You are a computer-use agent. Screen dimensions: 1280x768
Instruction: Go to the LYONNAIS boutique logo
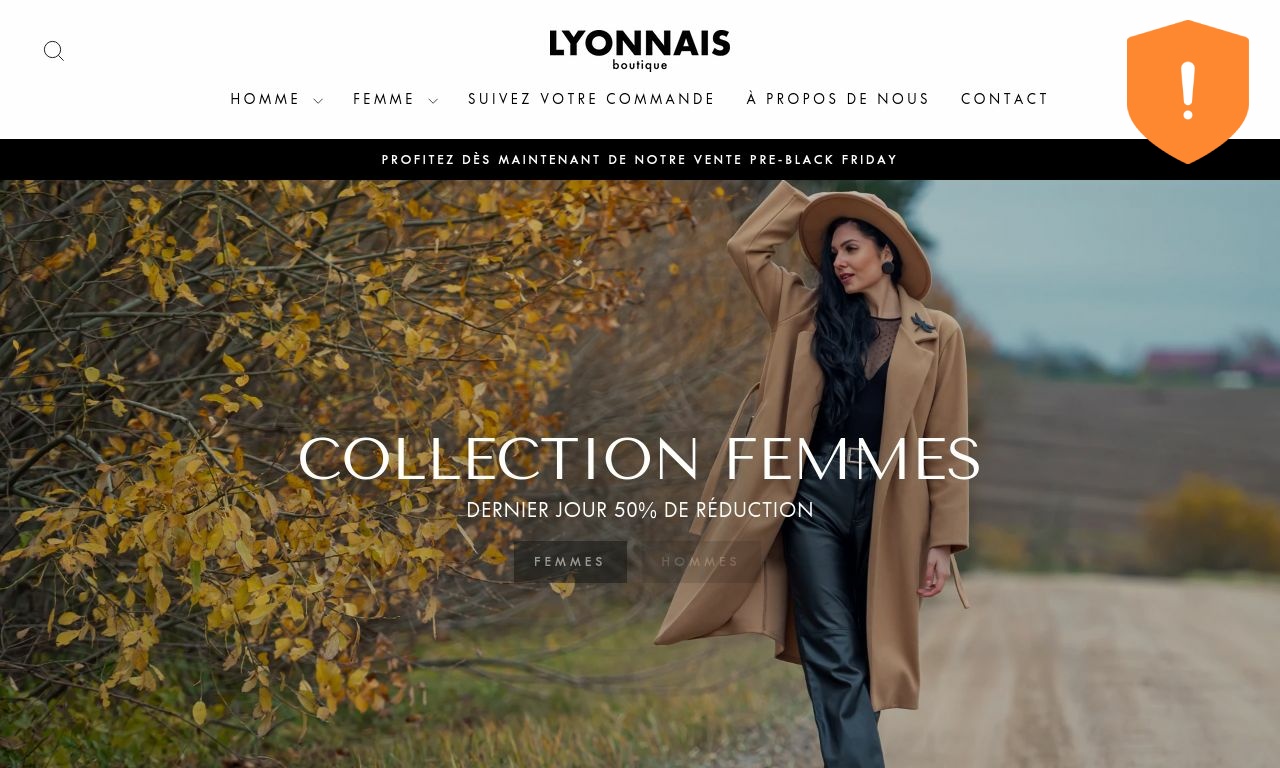tap(640, 50)
